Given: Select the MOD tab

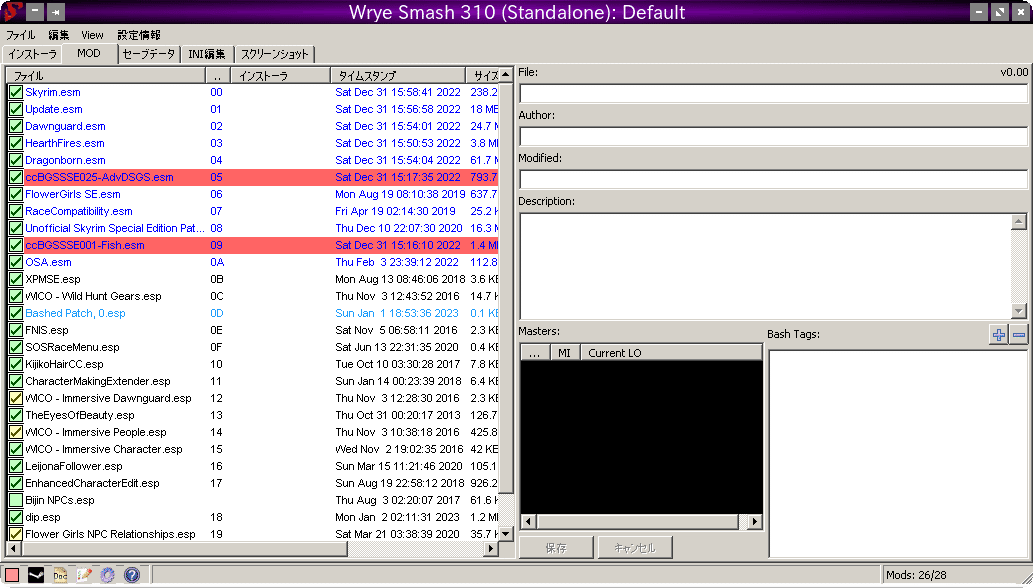Looking at the screenshot, I should coord(89,54).
